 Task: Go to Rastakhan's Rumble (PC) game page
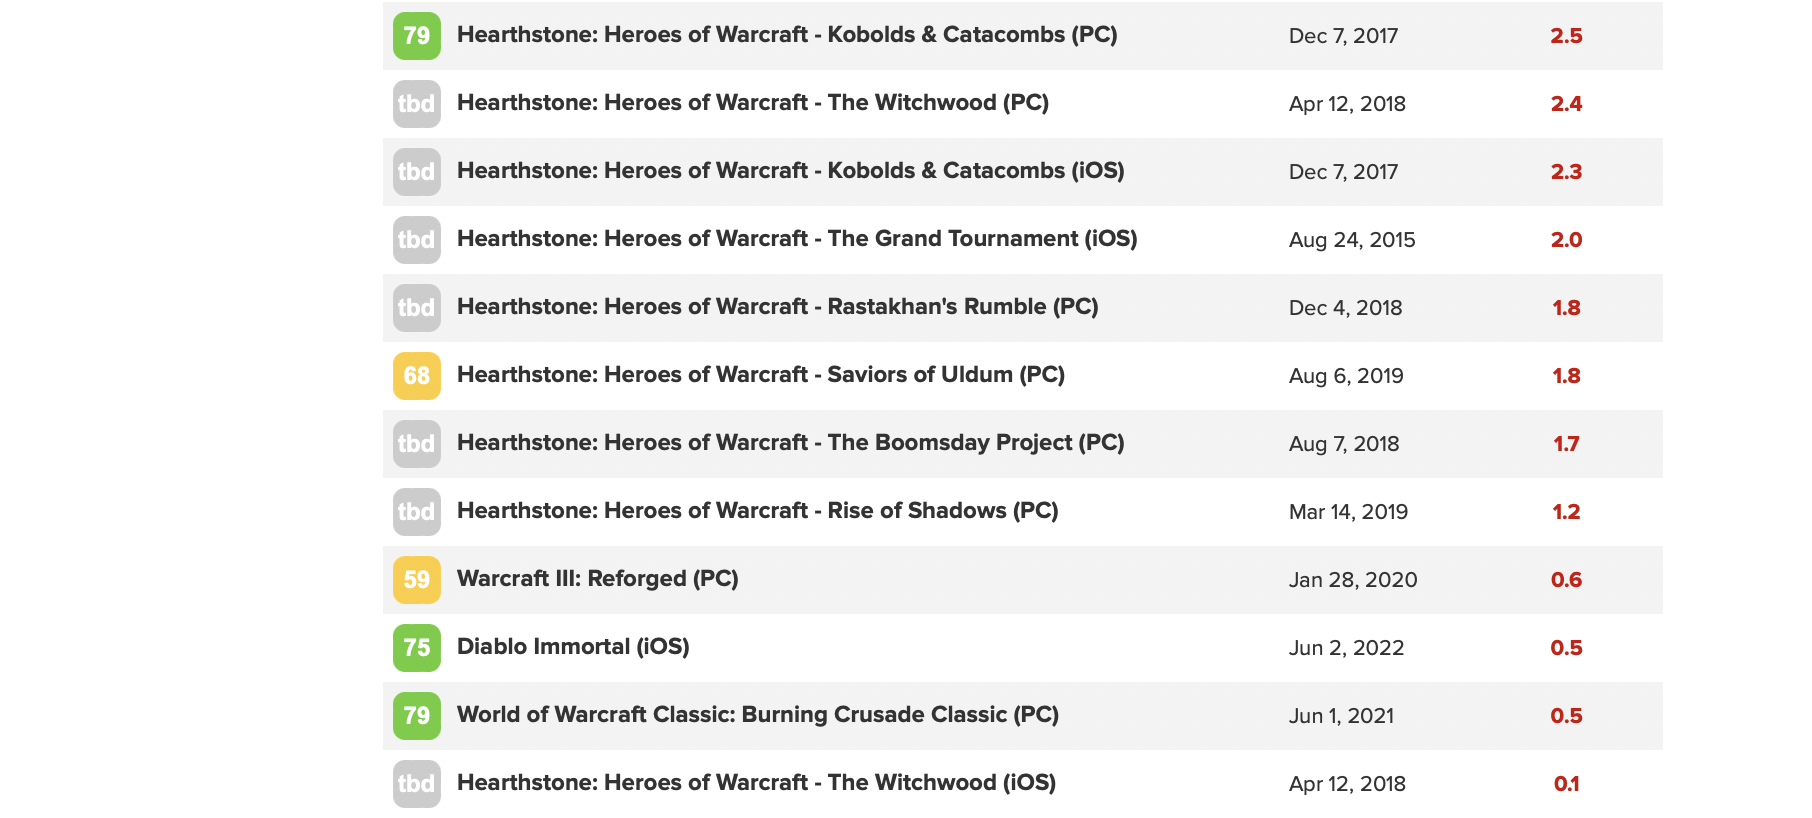(x=777, y=307)
